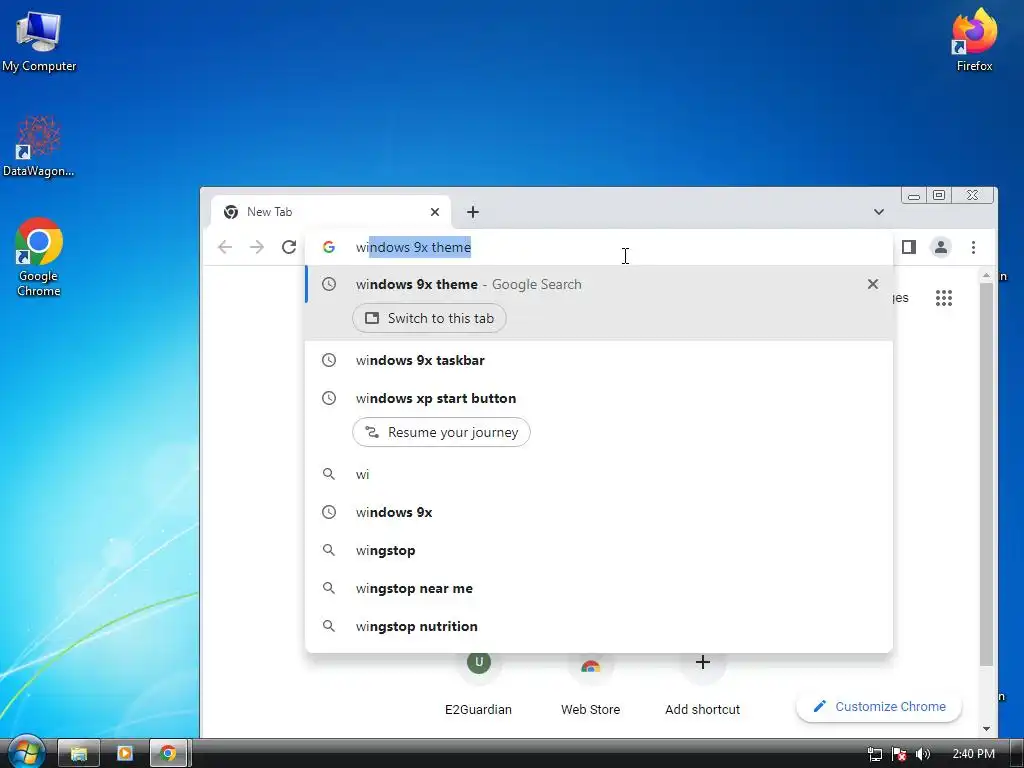Select the windows 9x history suggestion
This screenshot has height=768, width=1024.
pyautogui.click(x=599, y=512)
